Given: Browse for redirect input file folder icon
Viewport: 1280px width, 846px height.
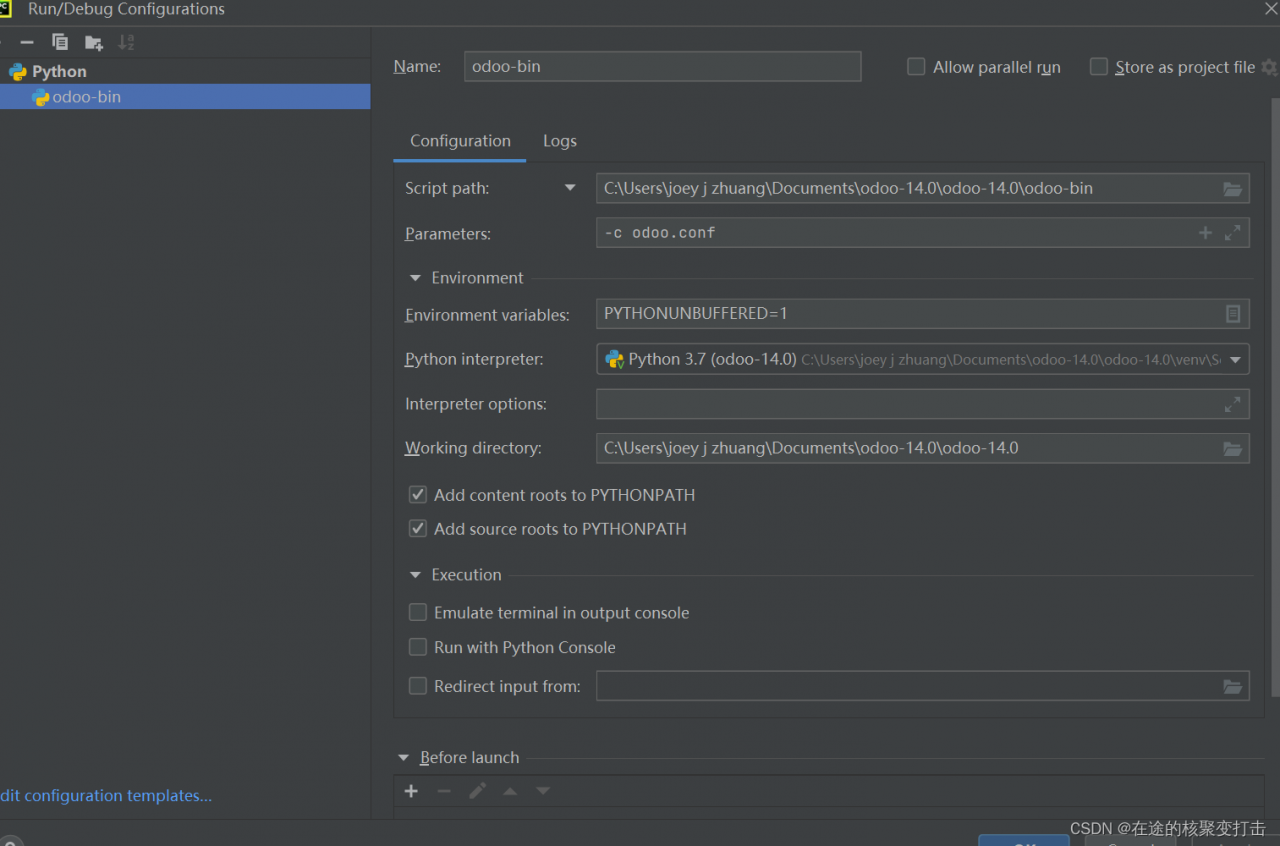Looking at the screenshot, I should click(1232, 687).
